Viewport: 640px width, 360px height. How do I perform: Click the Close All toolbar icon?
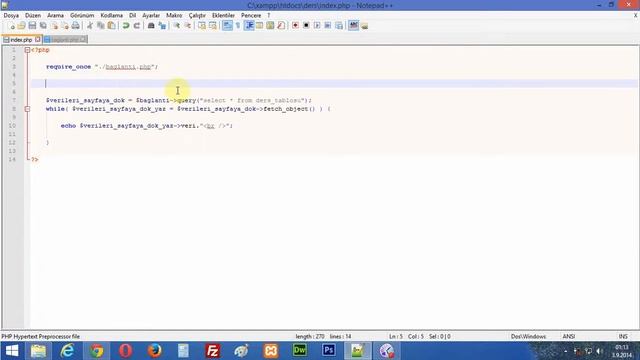tap(64, 26)
